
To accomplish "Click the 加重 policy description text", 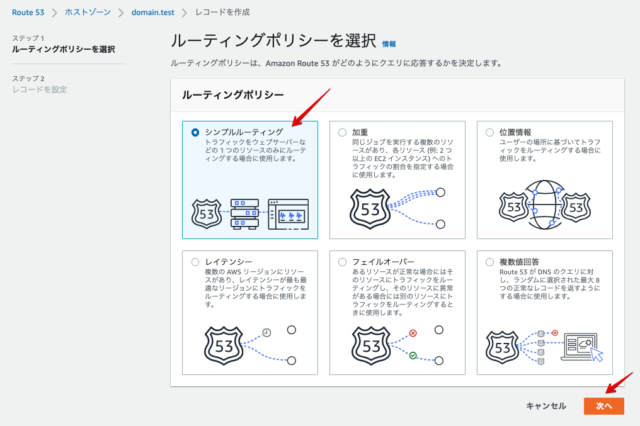I will click(403, 158).
